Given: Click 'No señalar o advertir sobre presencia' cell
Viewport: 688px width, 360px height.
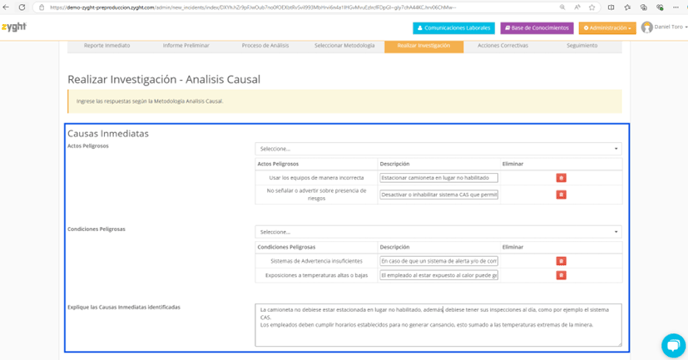Looking at the screenshot, I should coord(316,194).
